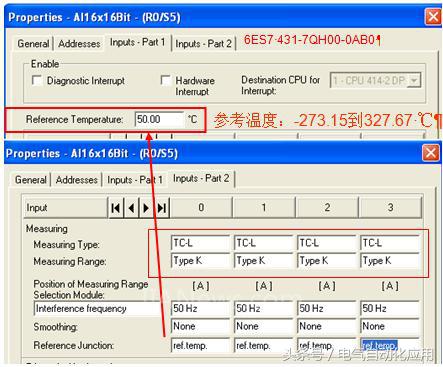
Task: Set Smoothing None for input 3
Action: click(x=390, y=326)
